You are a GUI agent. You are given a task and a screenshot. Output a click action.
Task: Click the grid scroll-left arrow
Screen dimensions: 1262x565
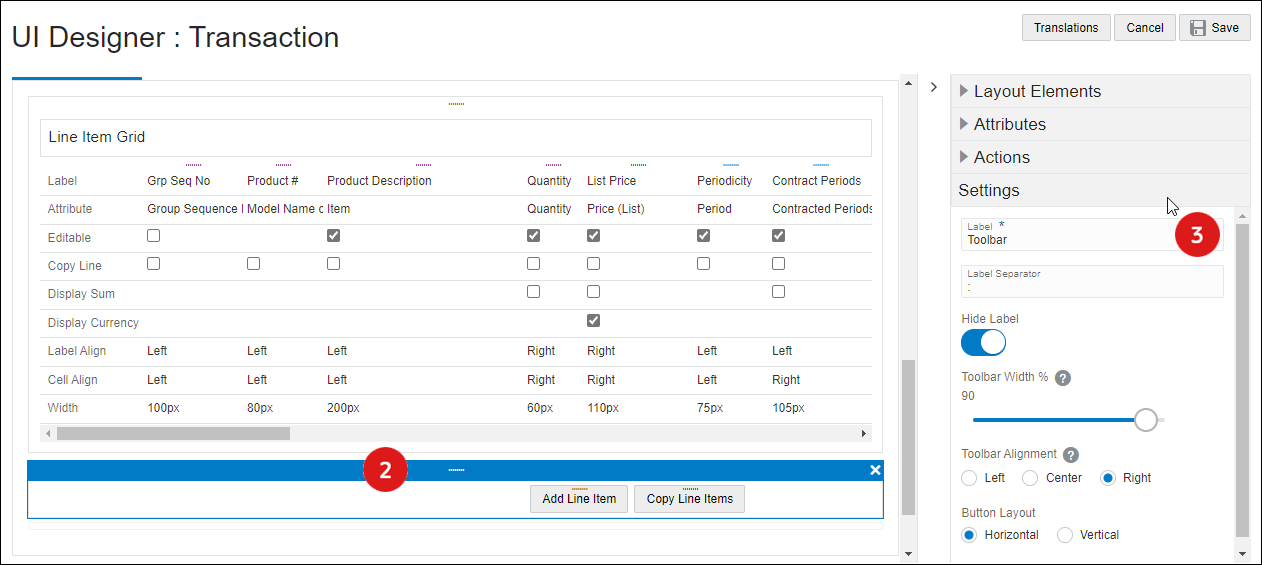tap(48, 433)
